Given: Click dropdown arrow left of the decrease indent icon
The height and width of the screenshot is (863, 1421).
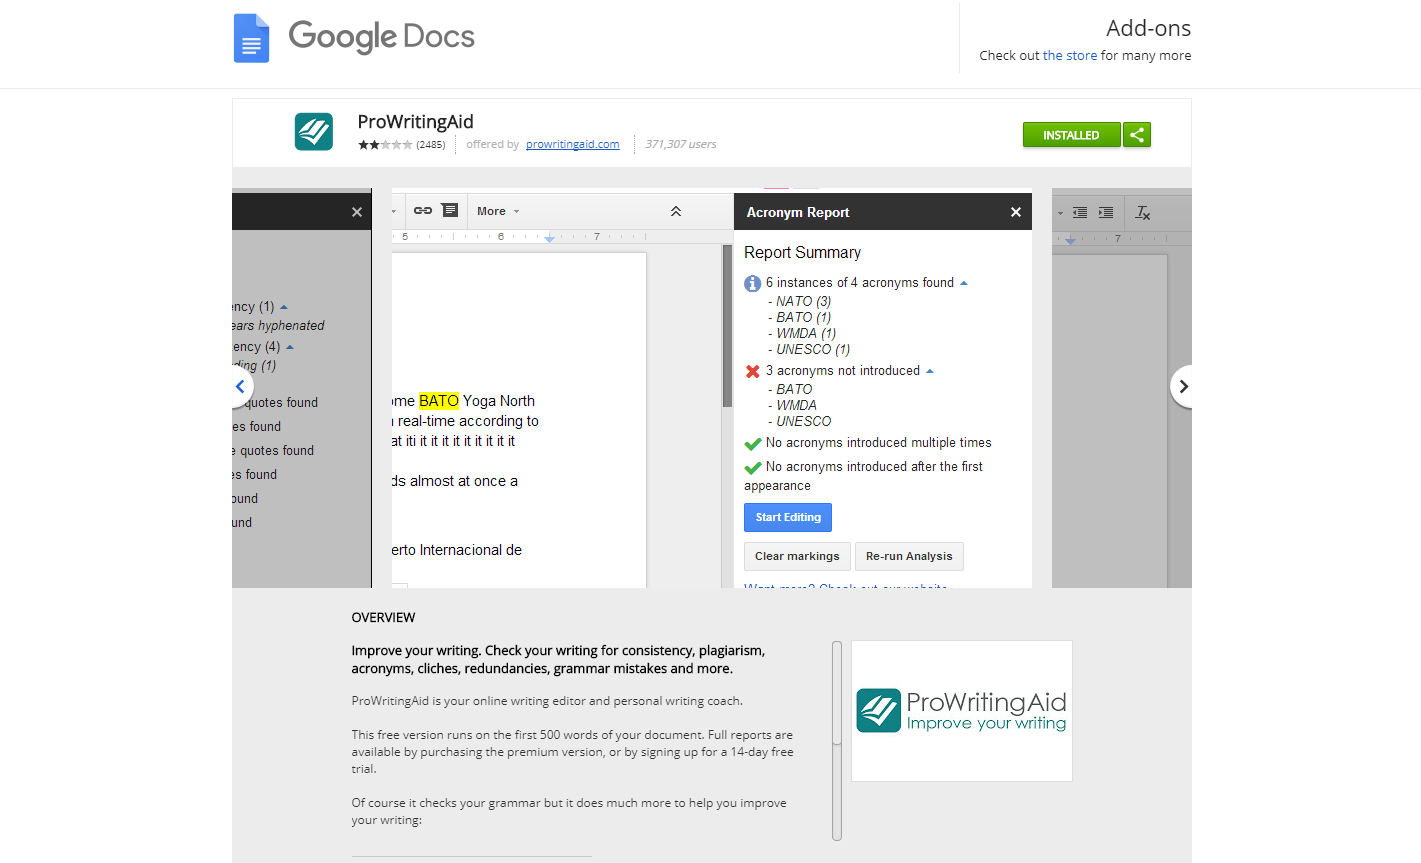Looking at the screenshot, I should click(1060, 212).
